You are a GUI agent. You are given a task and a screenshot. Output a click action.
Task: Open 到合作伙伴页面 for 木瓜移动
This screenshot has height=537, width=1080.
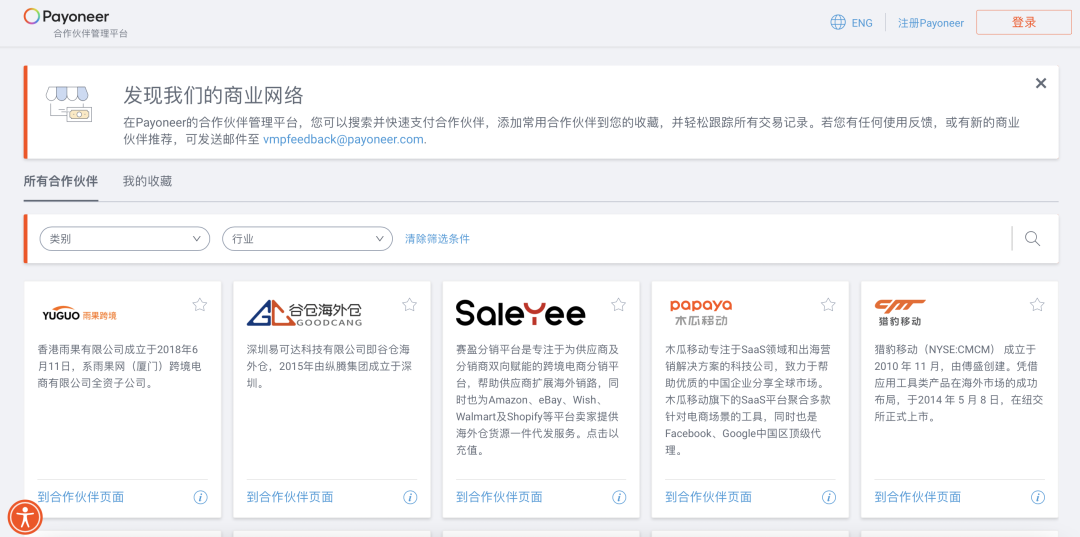click(709, 497)
